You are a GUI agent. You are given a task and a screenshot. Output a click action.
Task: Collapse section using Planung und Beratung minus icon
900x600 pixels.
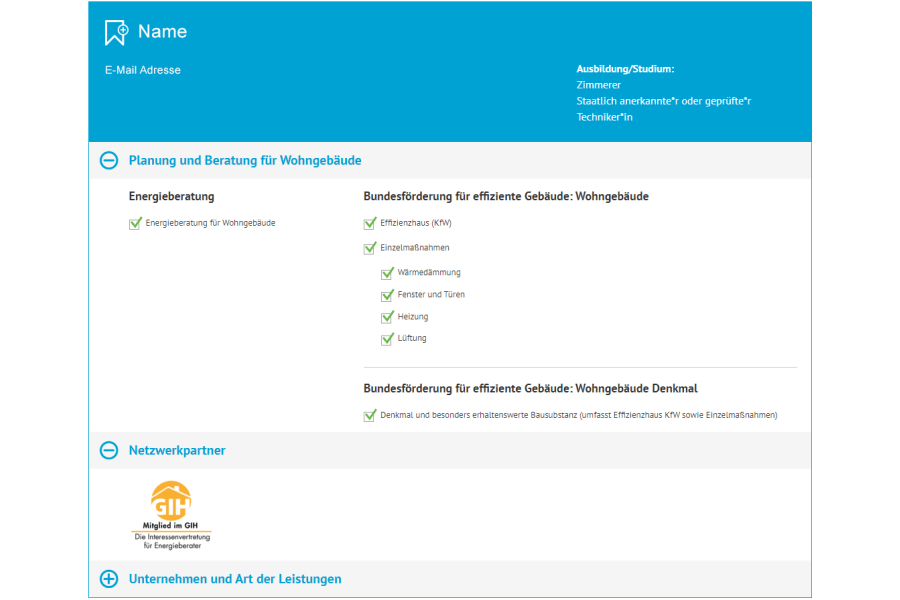(109, 160)
